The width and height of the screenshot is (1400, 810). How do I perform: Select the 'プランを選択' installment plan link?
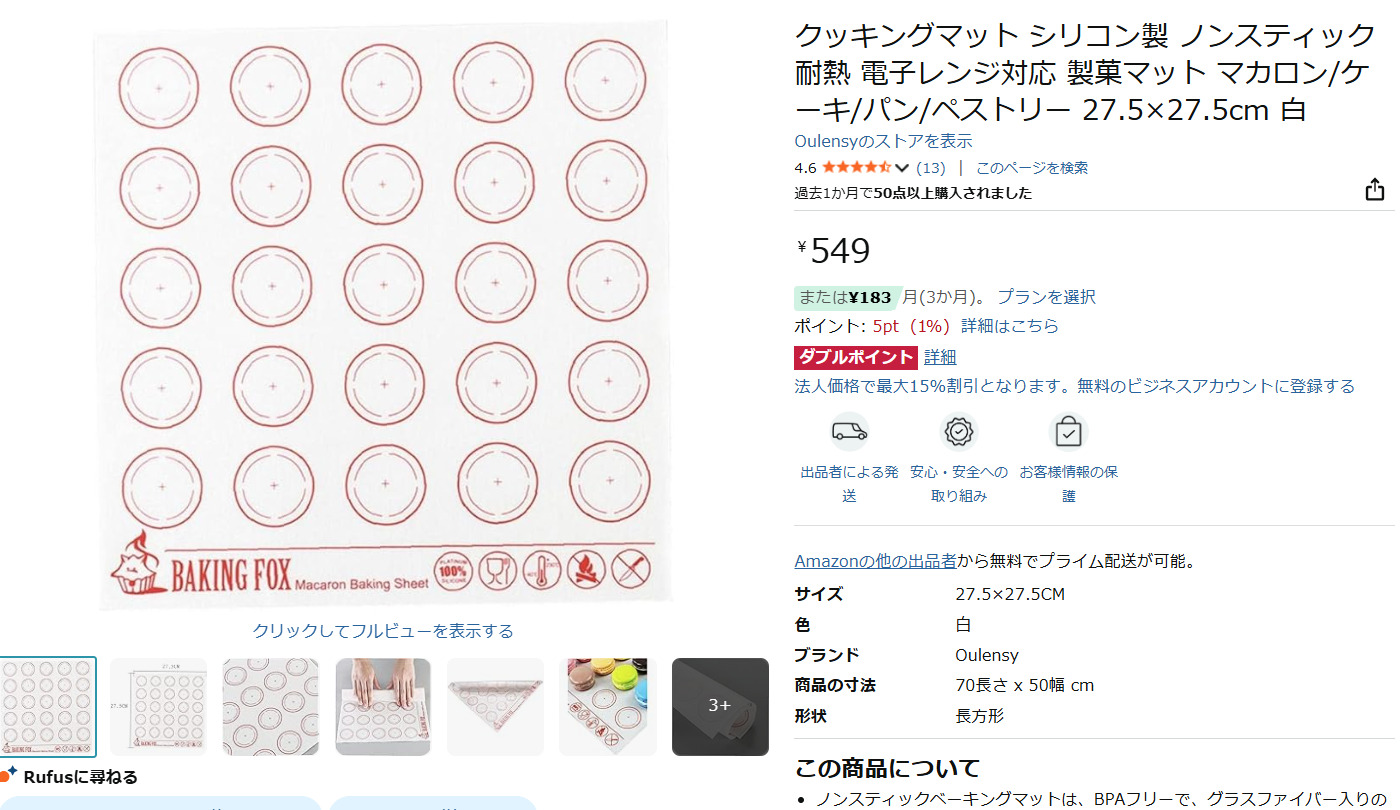1046,297
